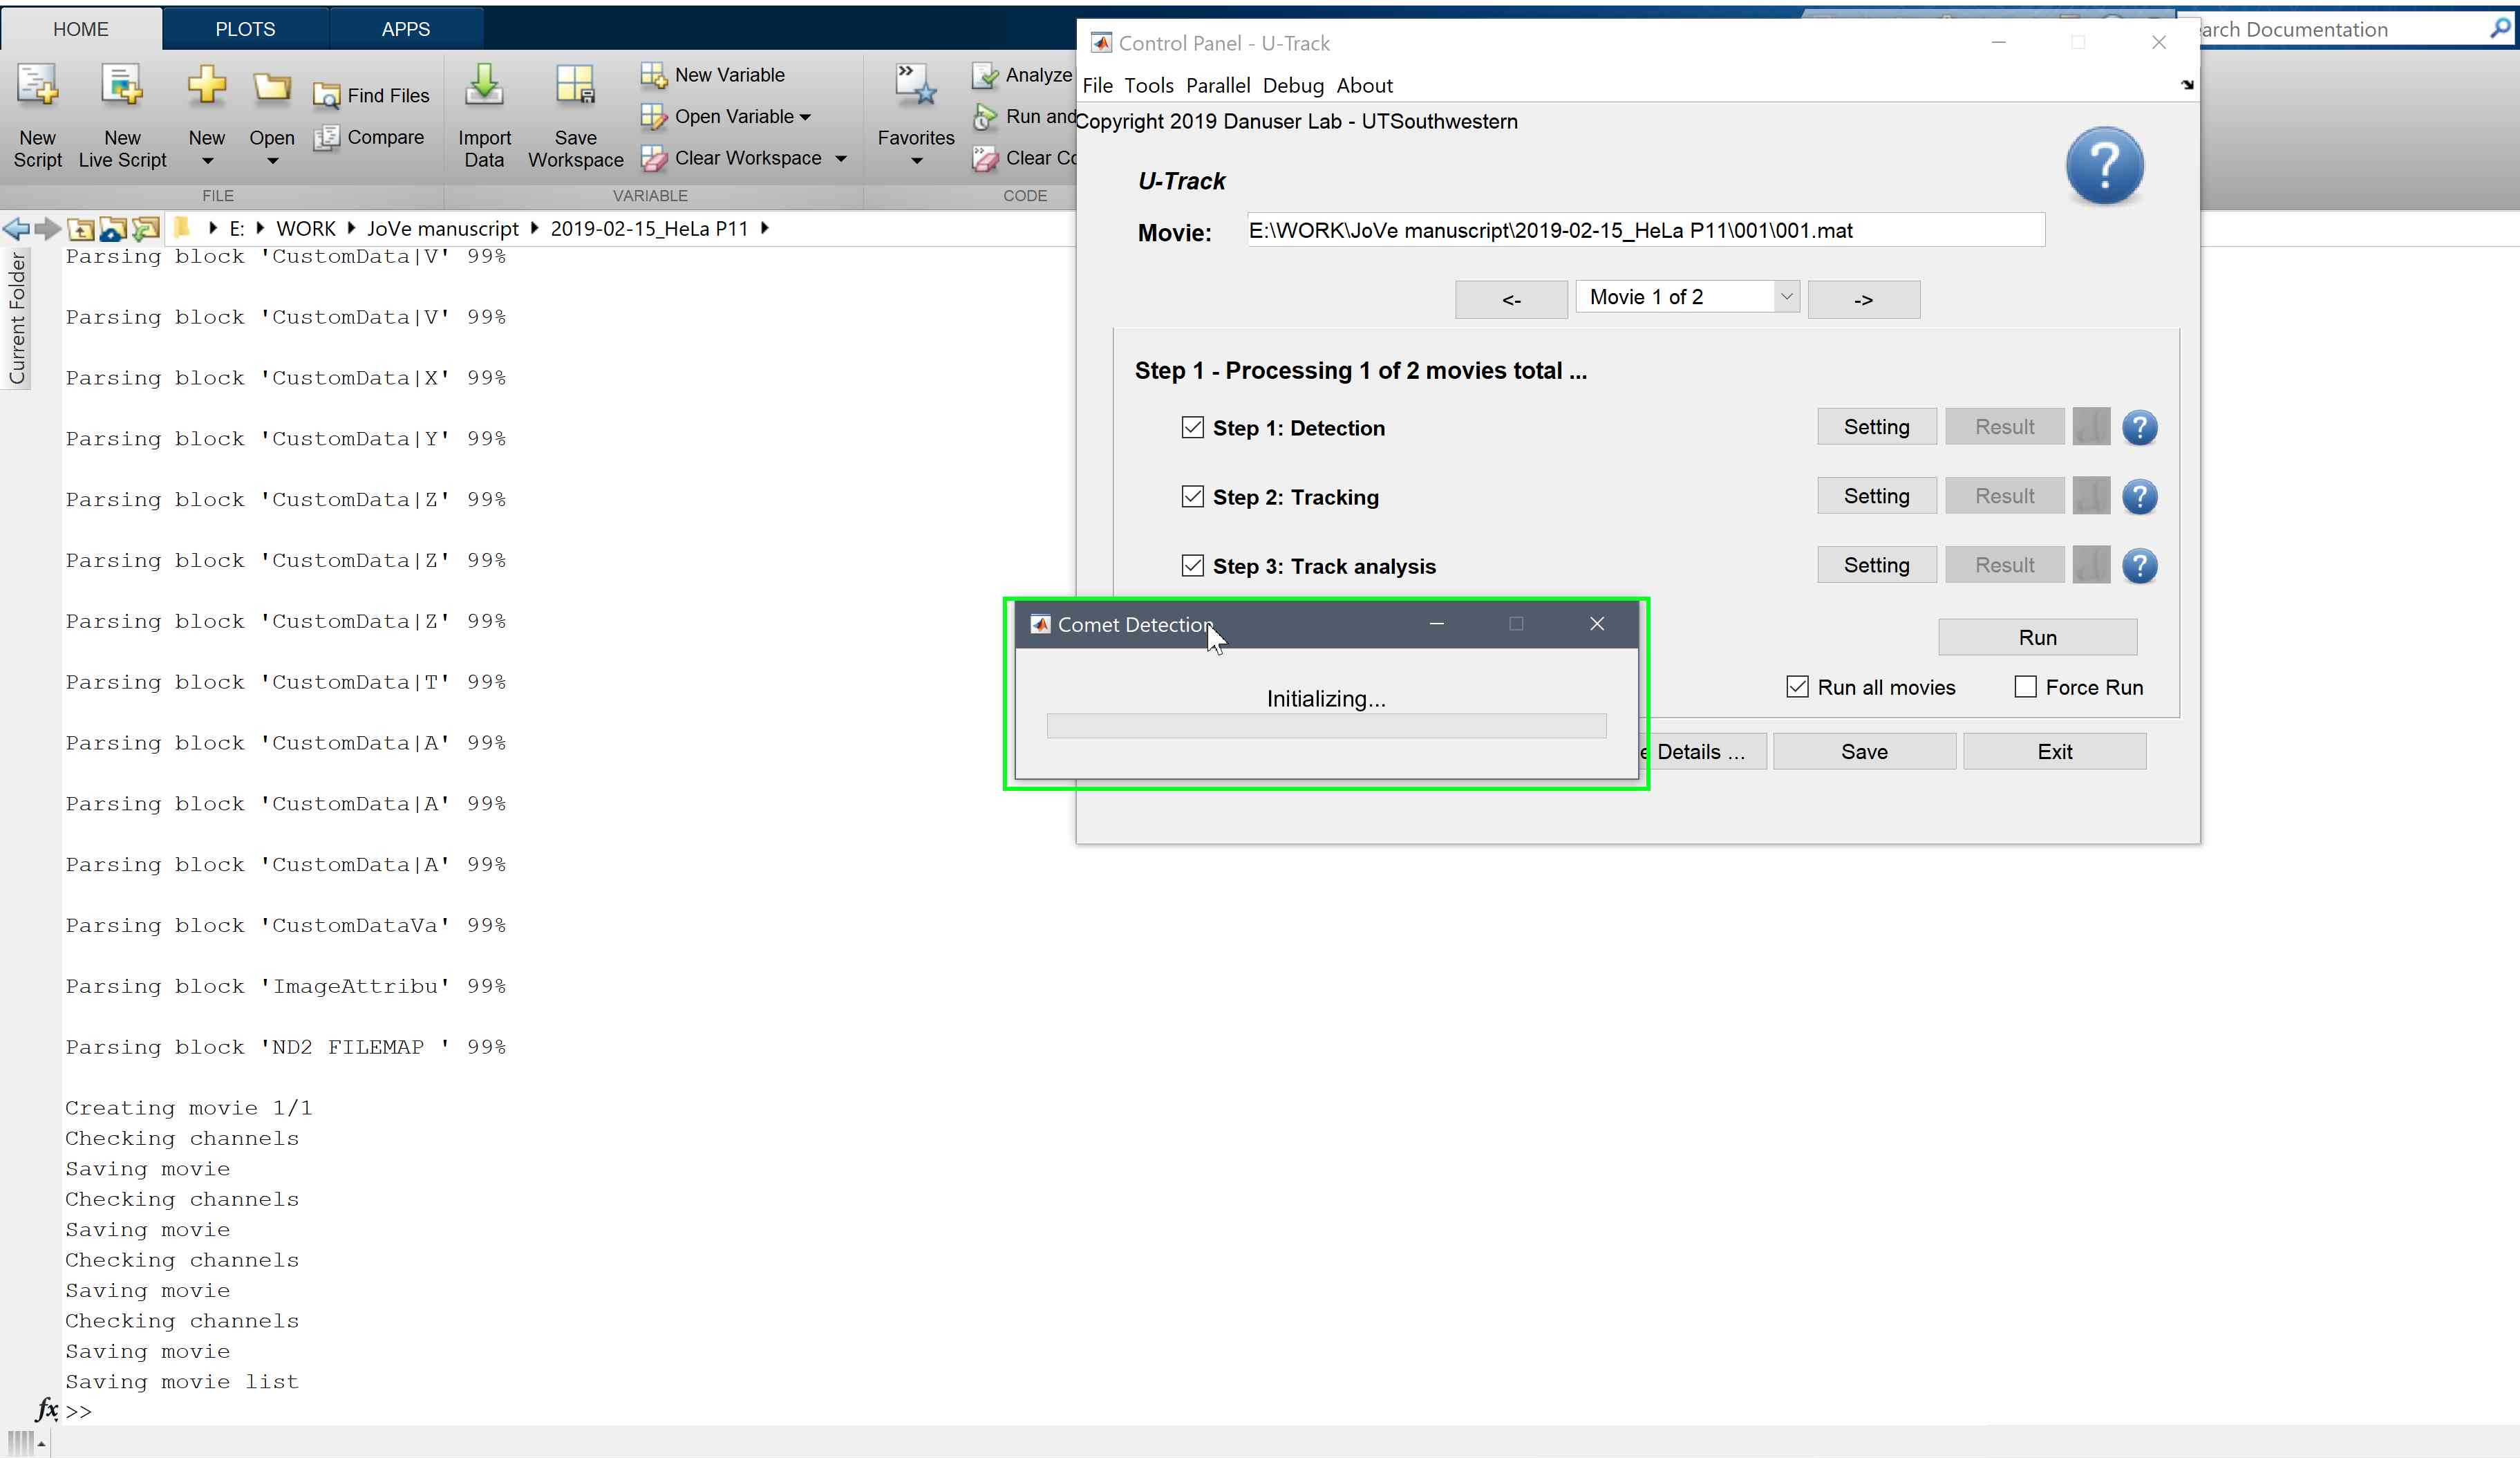
Task: Open the large U-Track help icon
Action: click(x=2104, y=166)
